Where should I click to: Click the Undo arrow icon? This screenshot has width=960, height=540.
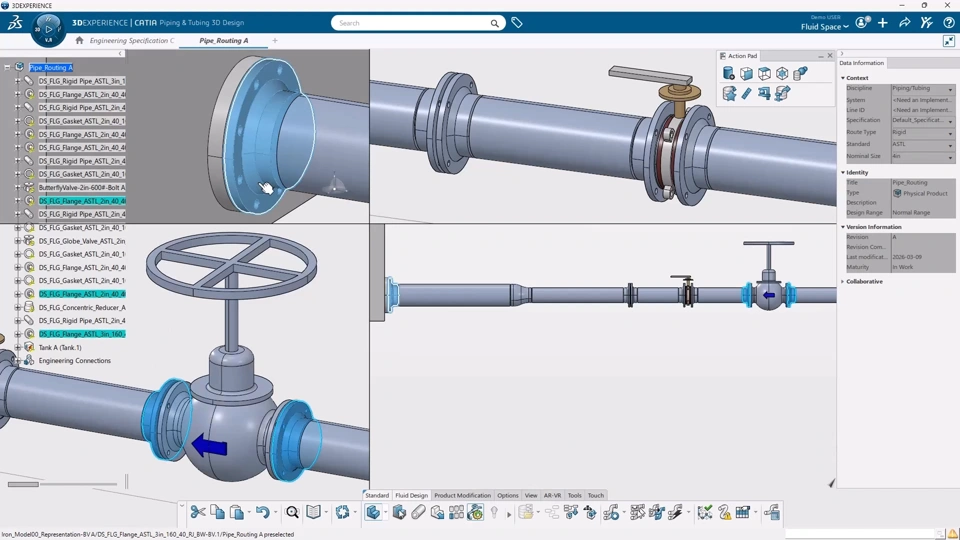[263, 512]
